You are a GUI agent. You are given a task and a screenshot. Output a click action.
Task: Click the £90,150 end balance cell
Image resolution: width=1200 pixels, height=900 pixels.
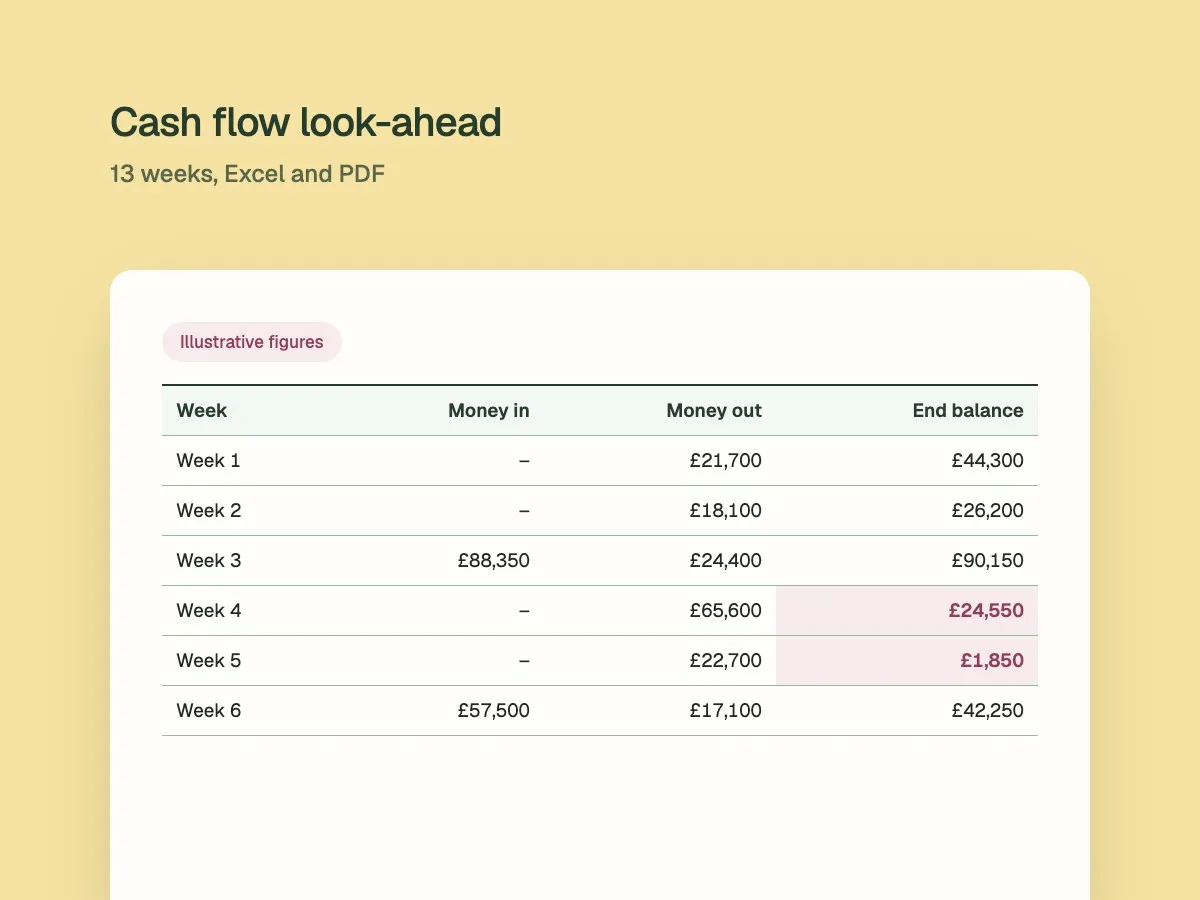coord(988,561)
